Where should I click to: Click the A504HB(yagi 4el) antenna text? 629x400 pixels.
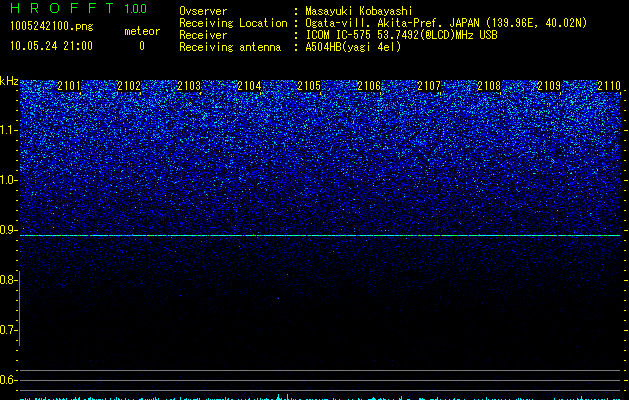(x=353, y=47)
